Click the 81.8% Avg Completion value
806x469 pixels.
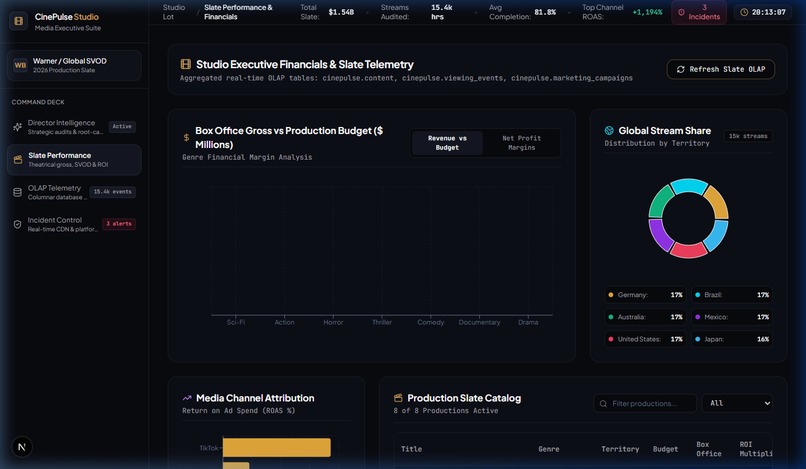point(545,12)
